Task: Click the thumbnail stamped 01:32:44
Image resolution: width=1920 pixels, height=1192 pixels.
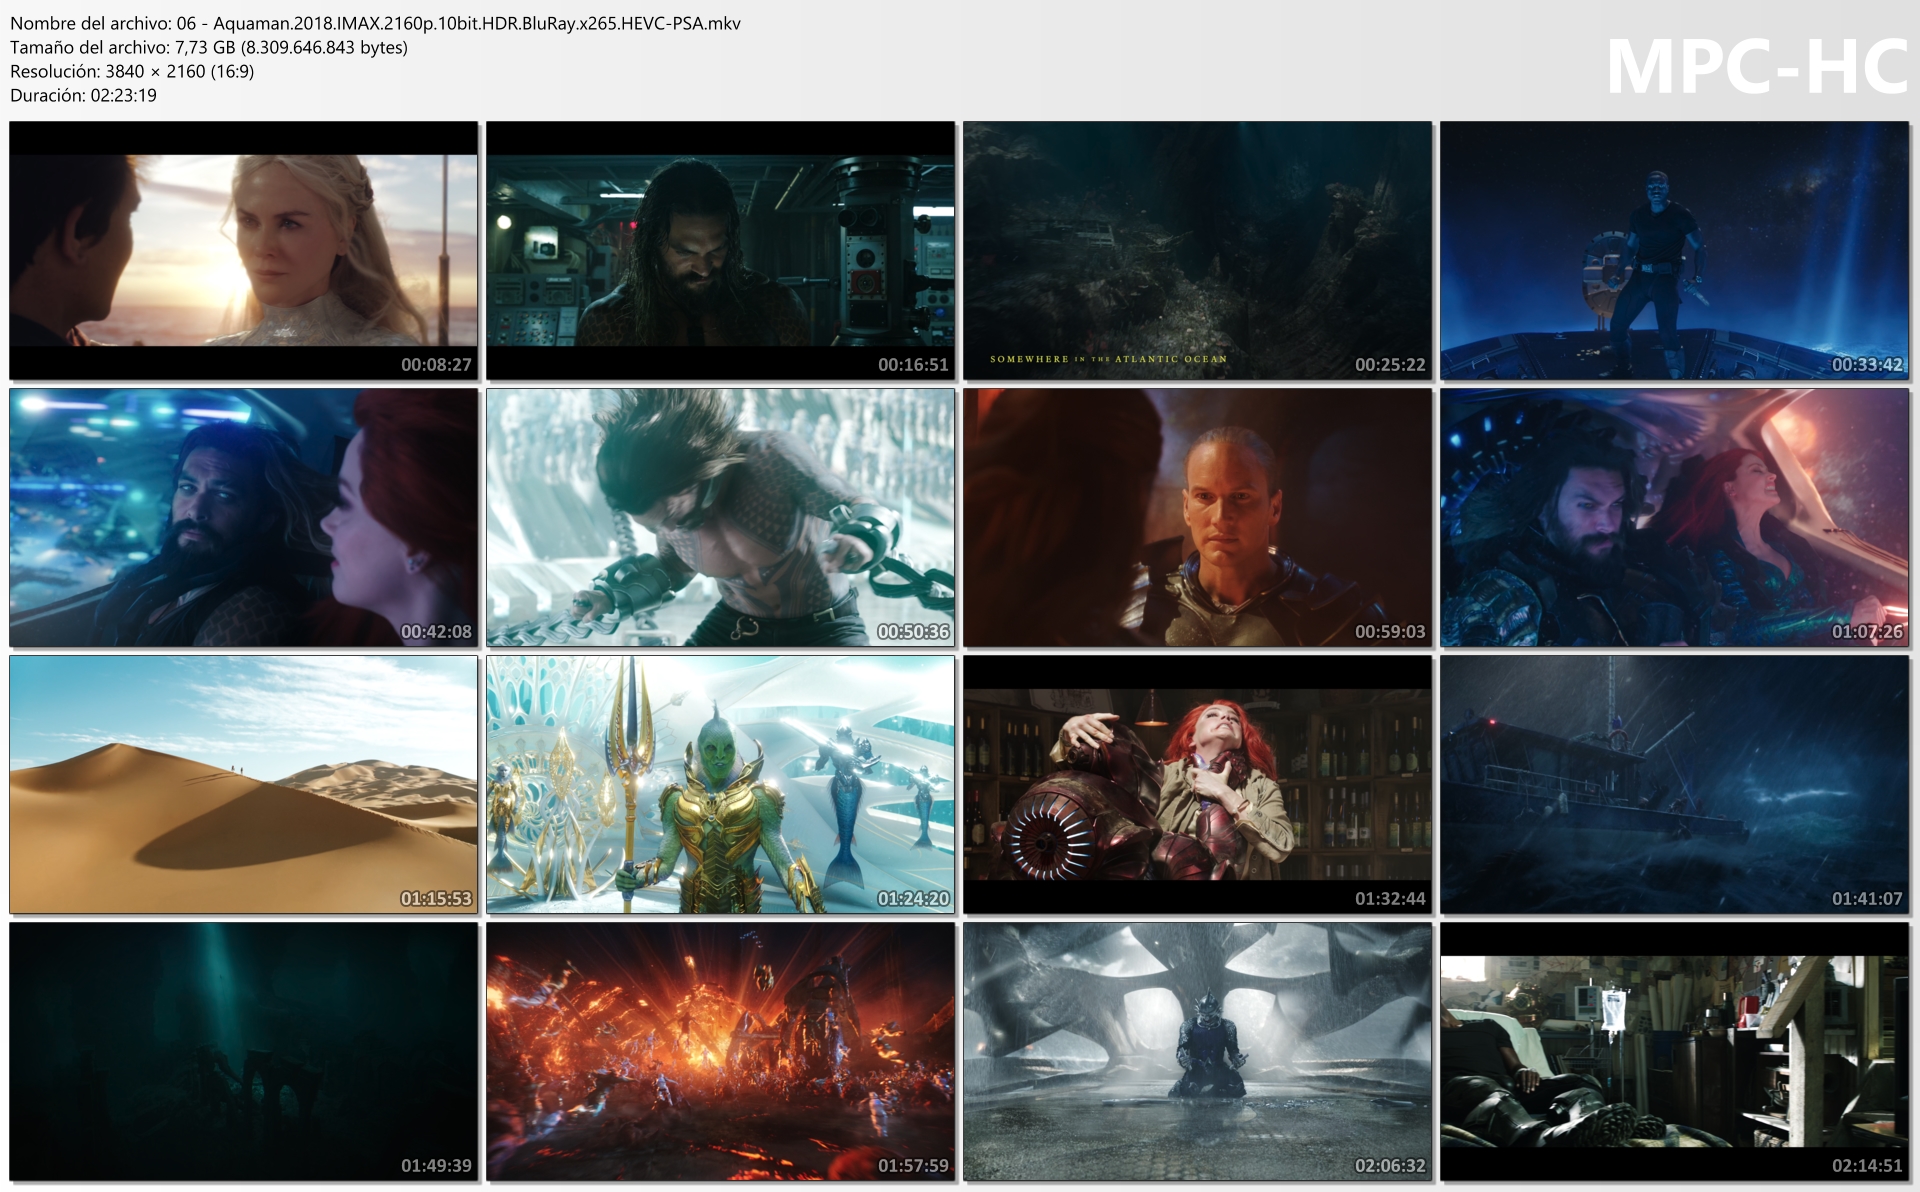Action: pyautogui.click(x=1198, y=784)
